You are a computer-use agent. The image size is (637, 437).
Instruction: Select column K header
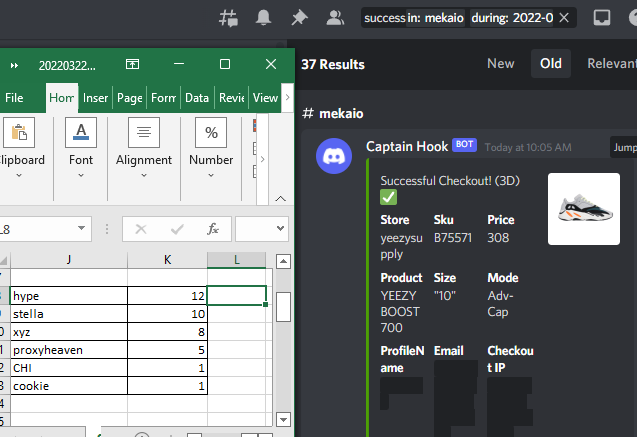pos(167,260)
